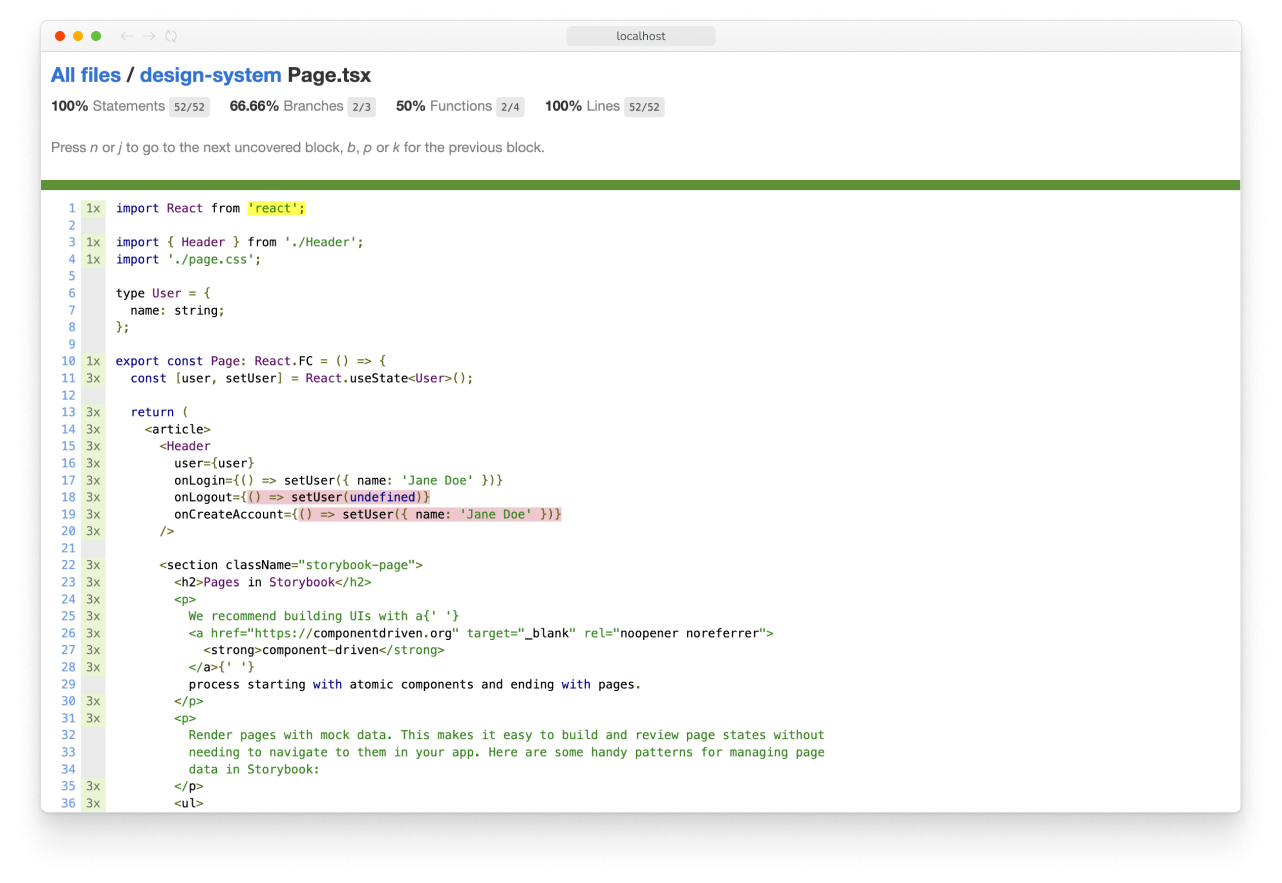Click the Statements 52/52 coverage badge
This screenshot has height=883, width=1282.
click(189, 107)
